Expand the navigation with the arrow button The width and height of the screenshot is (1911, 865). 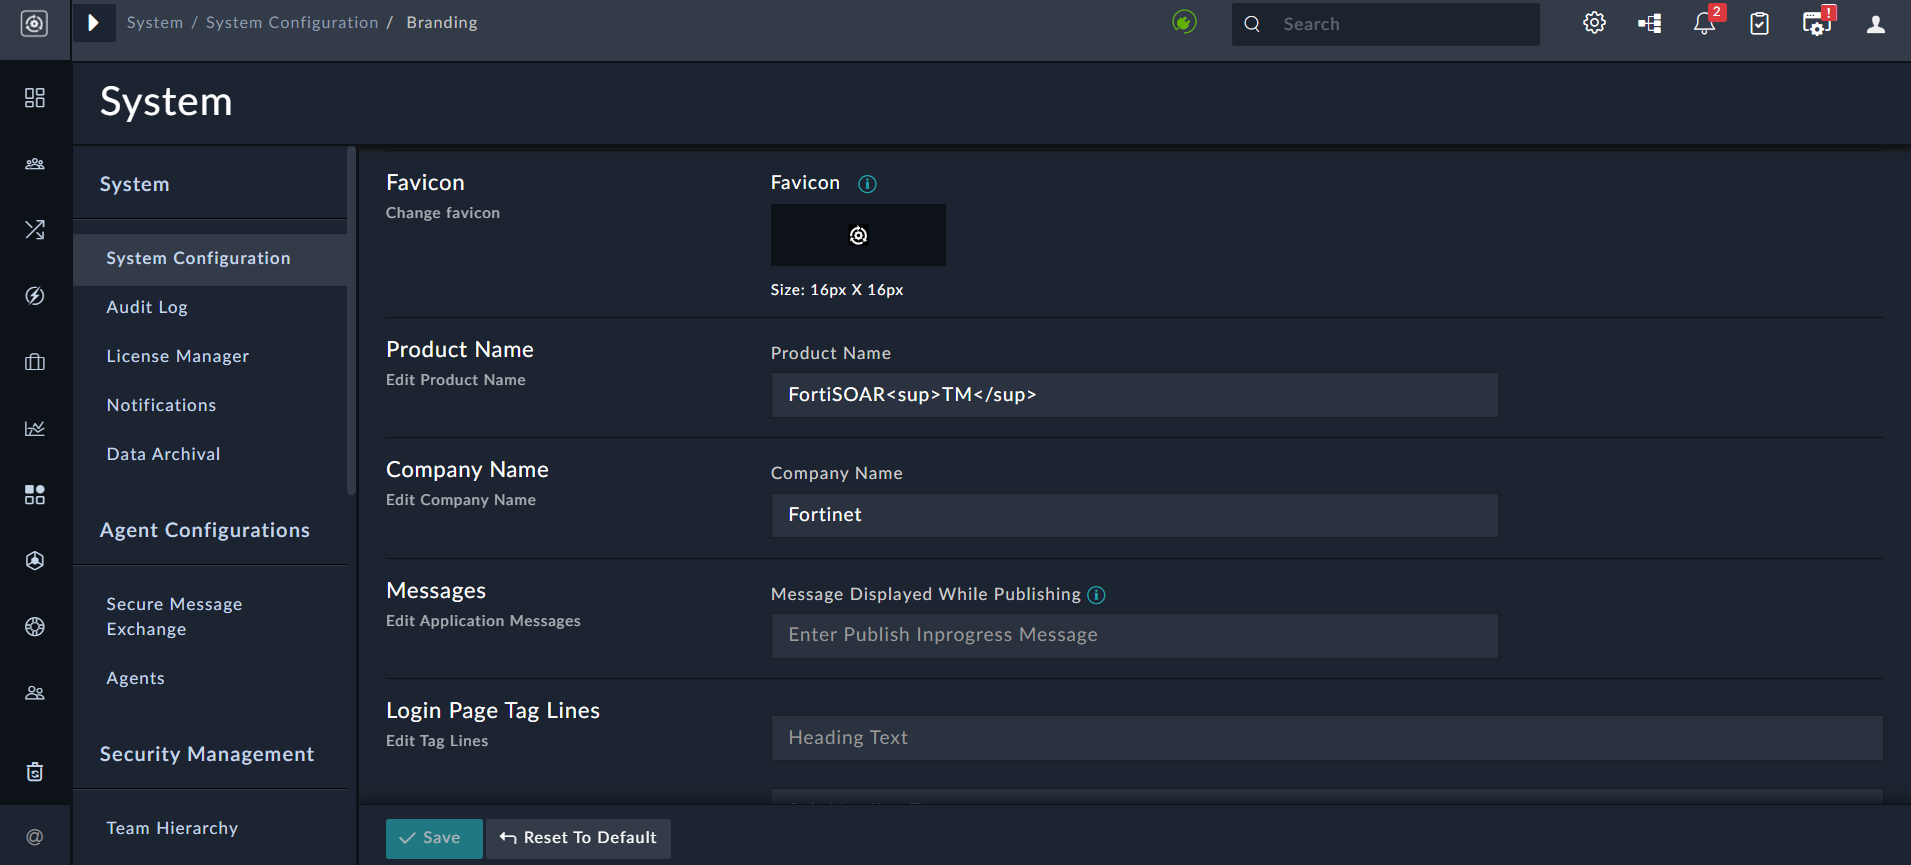[x=93, y=22]
